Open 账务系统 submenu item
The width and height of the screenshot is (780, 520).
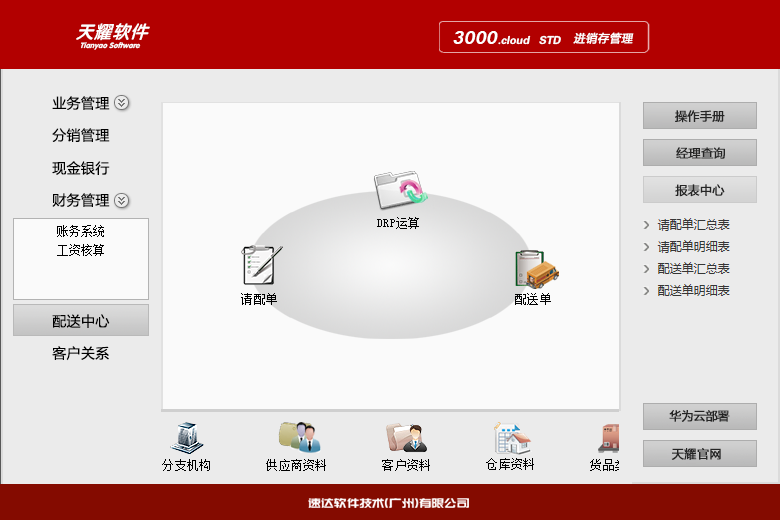pos(81,231)
